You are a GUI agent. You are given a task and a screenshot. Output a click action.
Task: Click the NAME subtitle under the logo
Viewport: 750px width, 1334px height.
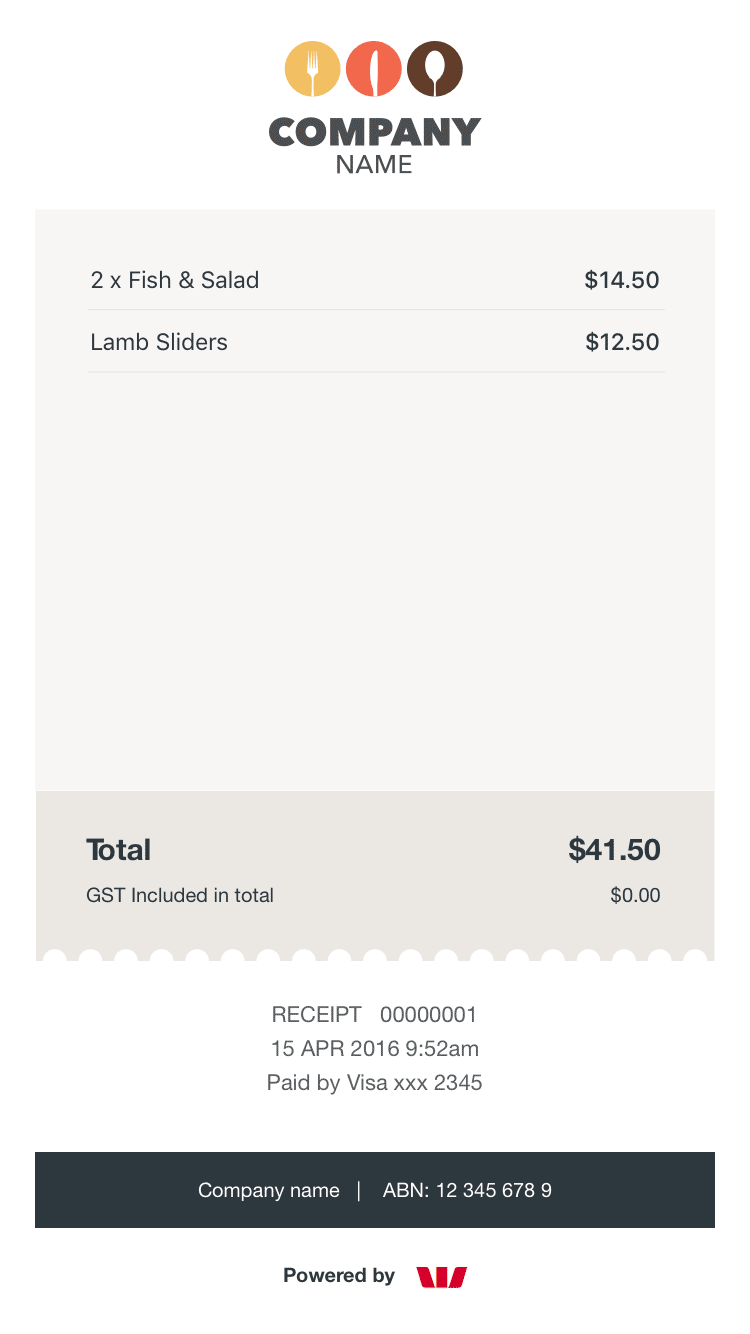[x=374, y=165]
